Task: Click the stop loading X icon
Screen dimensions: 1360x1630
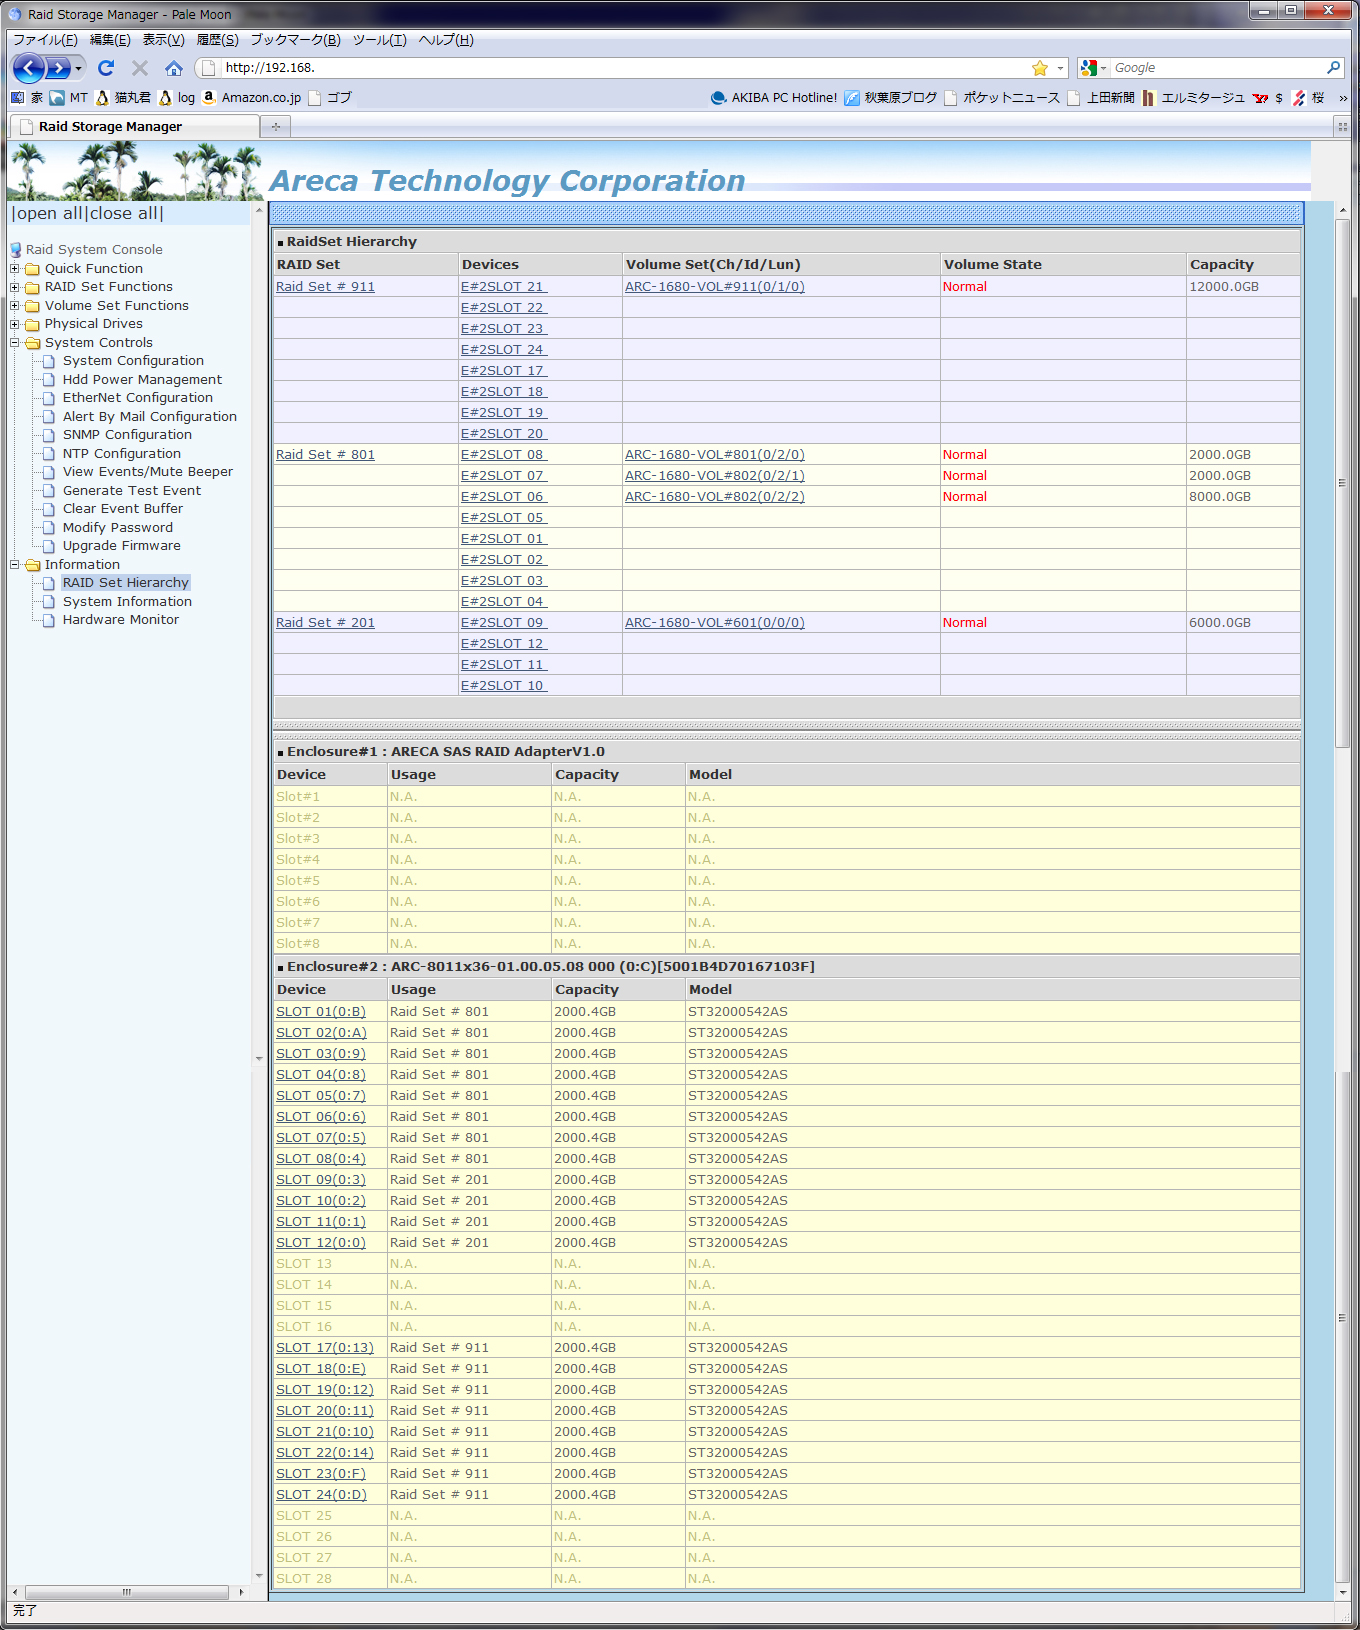Action: point(140,68)
